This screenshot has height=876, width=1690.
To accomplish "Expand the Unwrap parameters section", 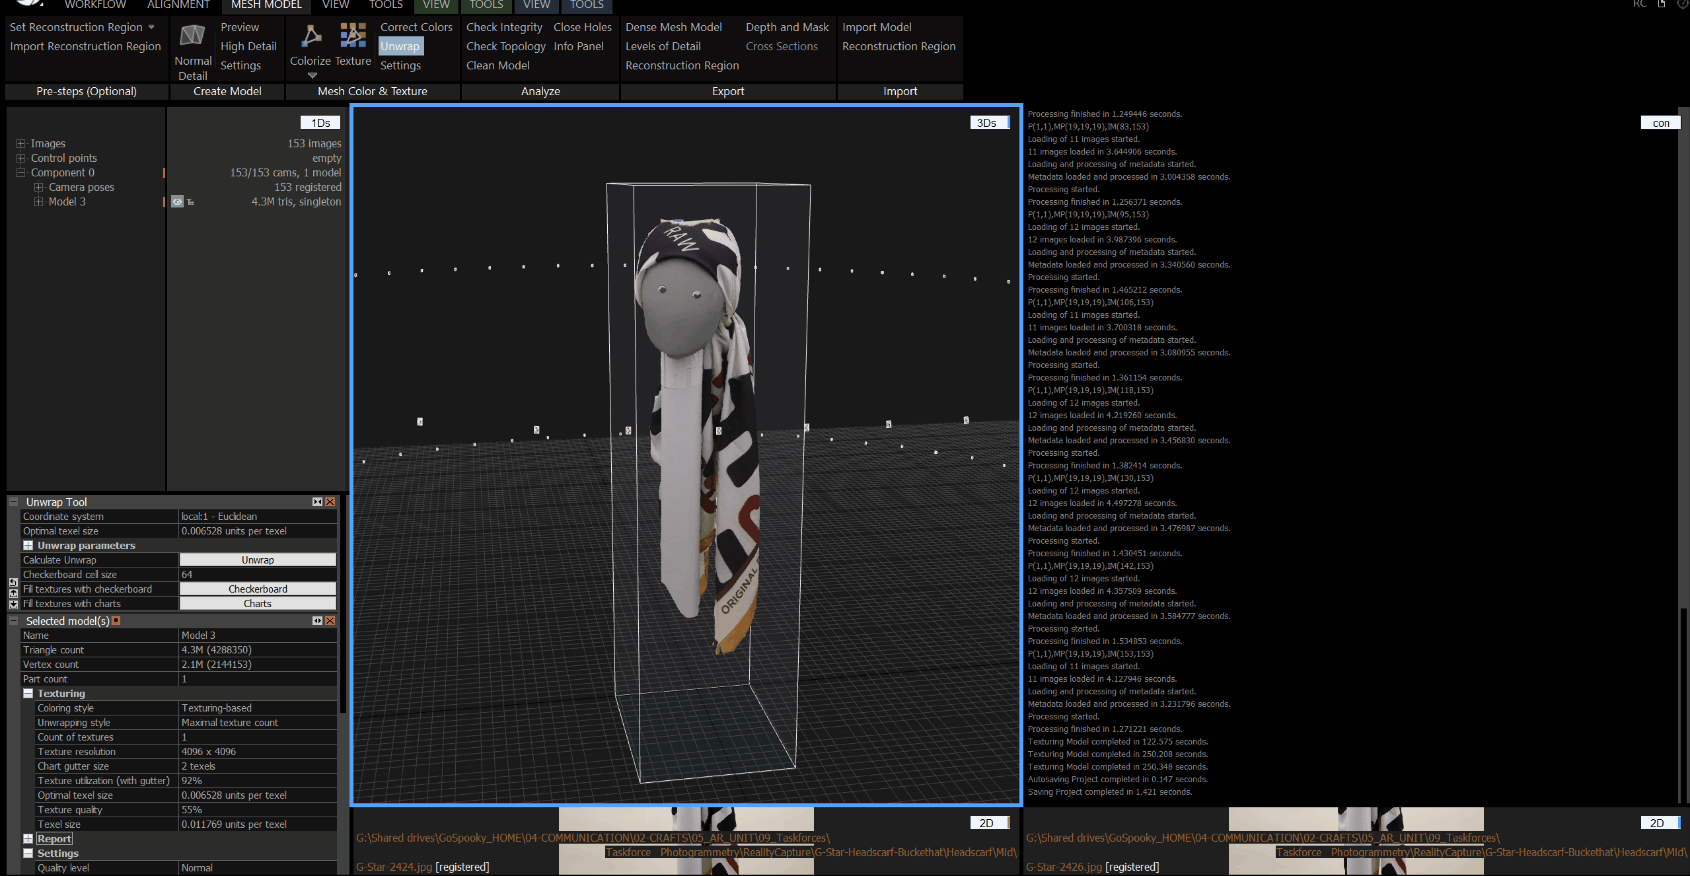I will point(28,546).
